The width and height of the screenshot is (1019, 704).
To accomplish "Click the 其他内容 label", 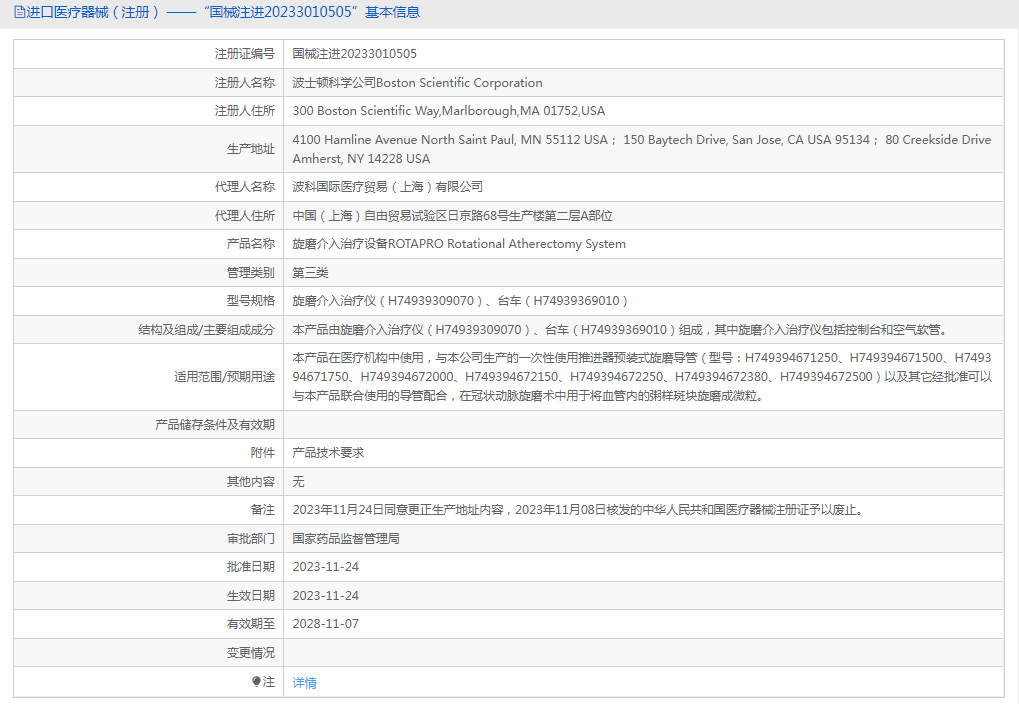I will point(251,482).
